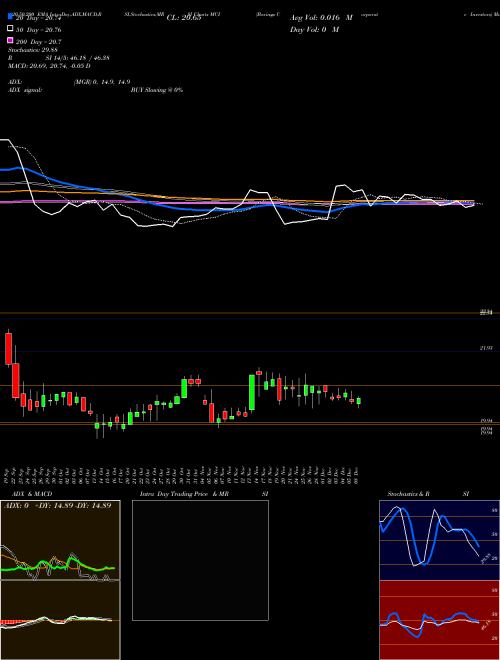The width and height of the screenshot is (500, 660).
Task: Select the '50 Day - 20.76' legend text
Action: pyautogui.click(x=39, y=29)
